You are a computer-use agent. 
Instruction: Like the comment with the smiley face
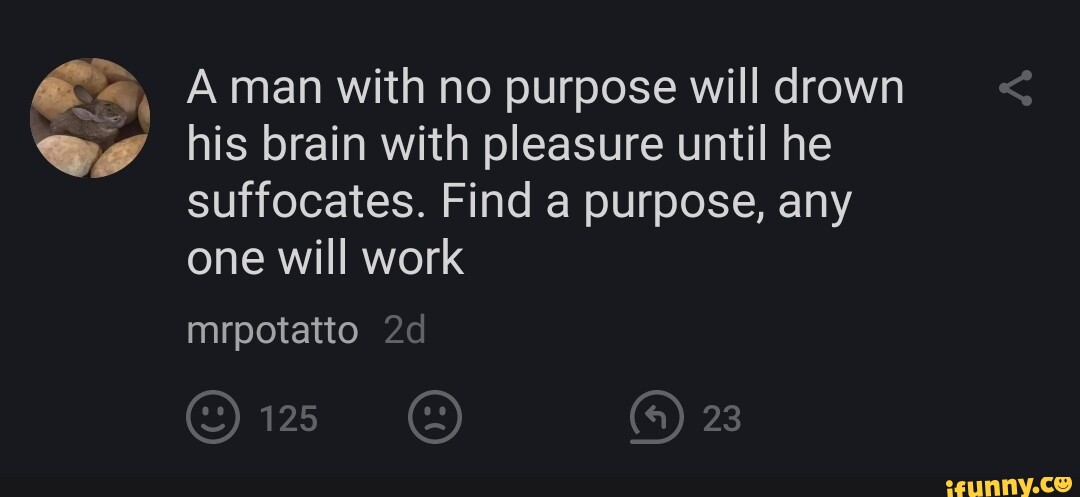click(x=212, y=417)
